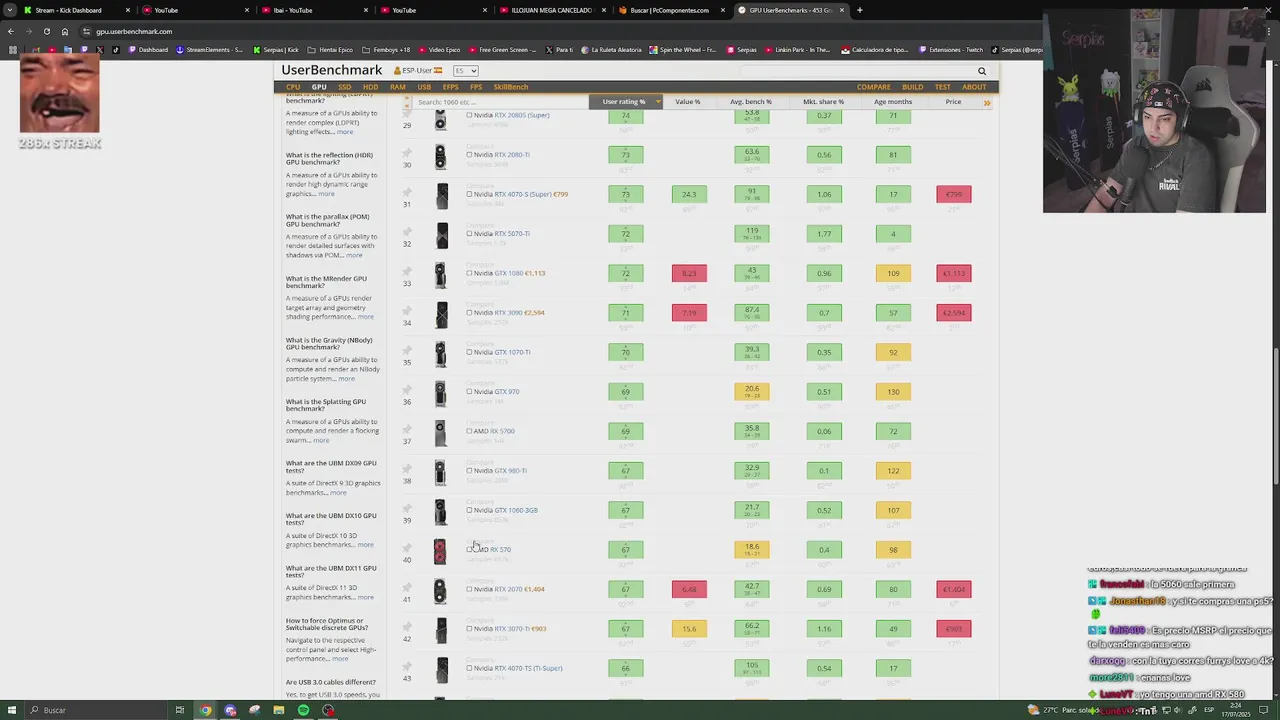Pin the GTX 1070-Ti row
The width and height of the screenshot is (1280, 720).
pyautogui.click(x=407, y=351)
